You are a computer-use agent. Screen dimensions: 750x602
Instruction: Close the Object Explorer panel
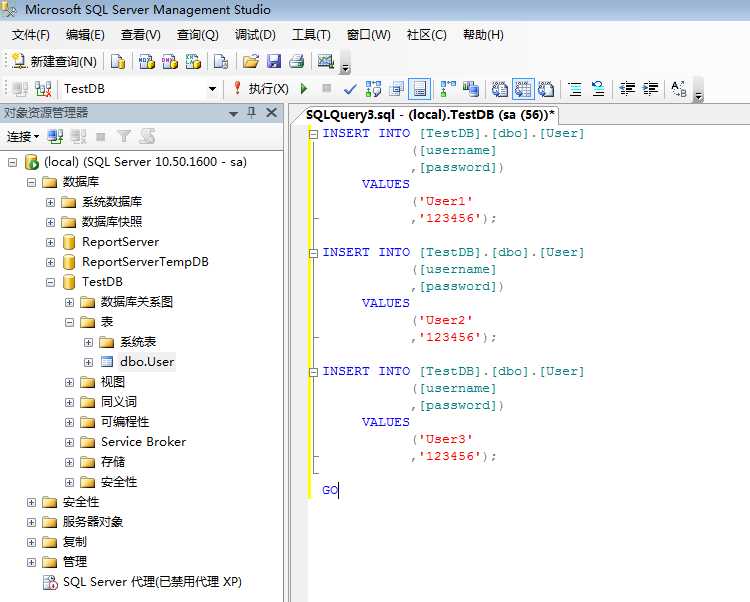(271, 113)
